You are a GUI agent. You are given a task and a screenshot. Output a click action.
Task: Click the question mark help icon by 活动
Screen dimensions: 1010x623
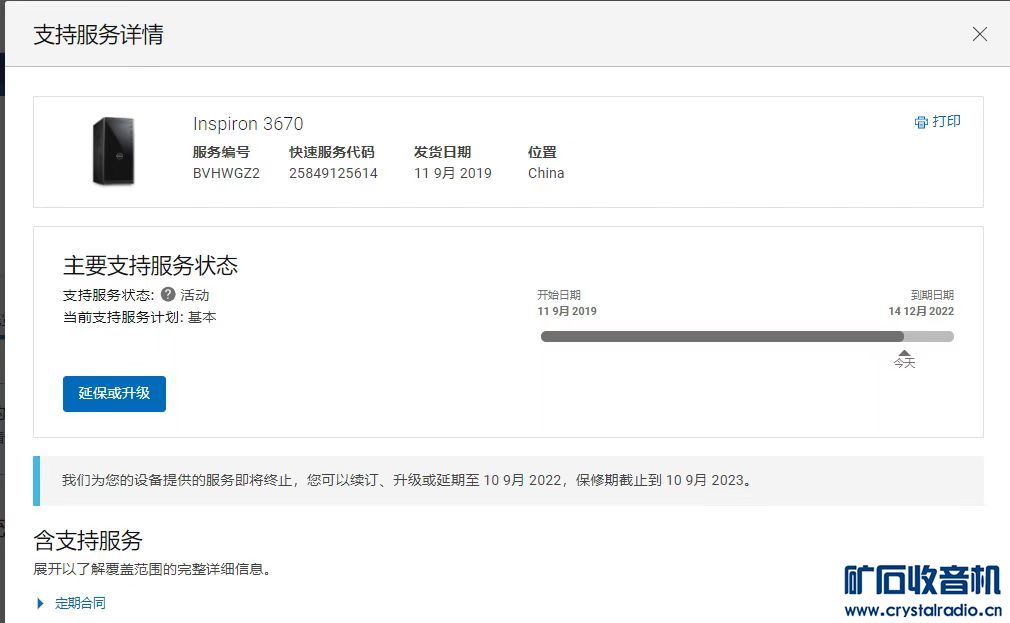coord(168,294)
